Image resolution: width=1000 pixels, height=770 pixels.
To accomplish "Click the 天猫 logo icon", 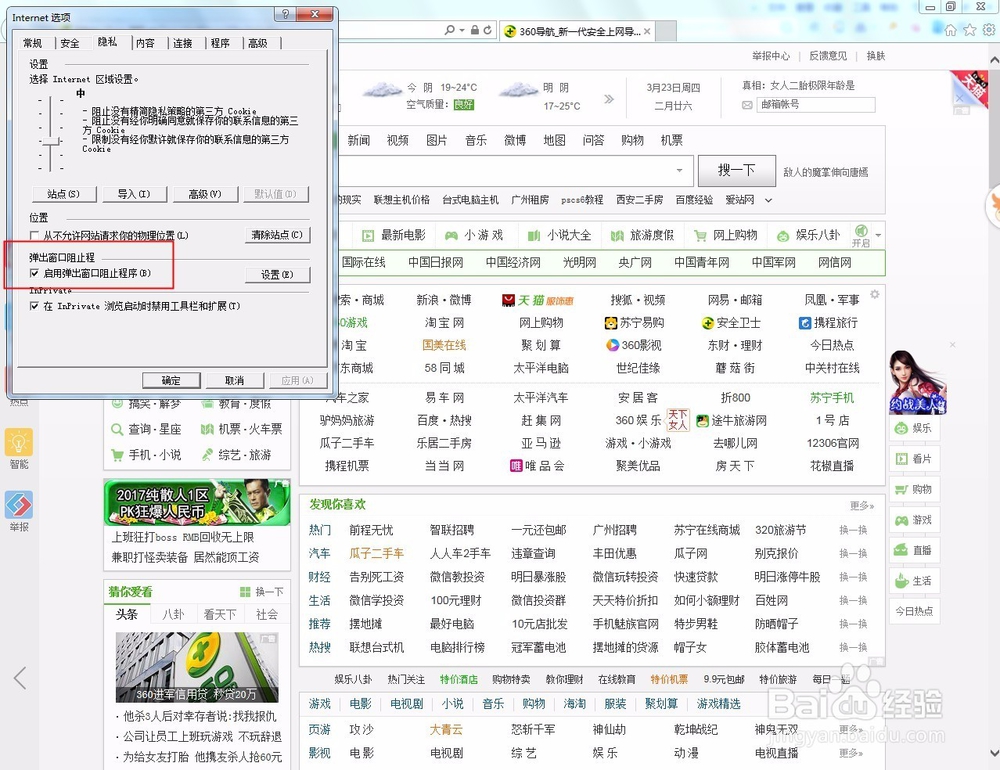I will (508, 300).
